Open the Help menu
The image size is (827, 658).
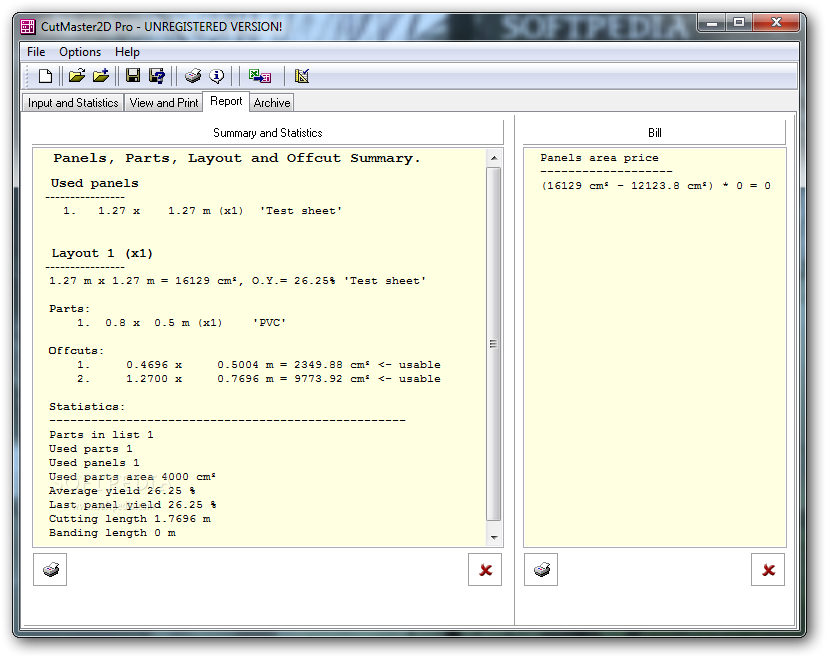[x=127, y=52]
